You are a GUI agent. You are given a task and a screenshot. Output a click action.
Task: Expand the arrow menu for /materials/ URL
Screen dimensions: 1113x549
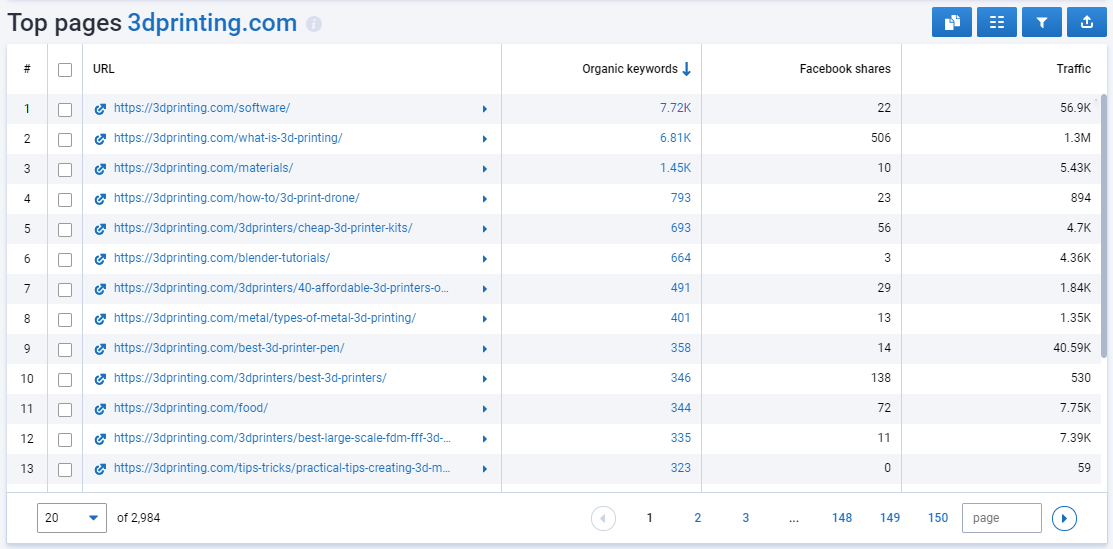(485, 169)
